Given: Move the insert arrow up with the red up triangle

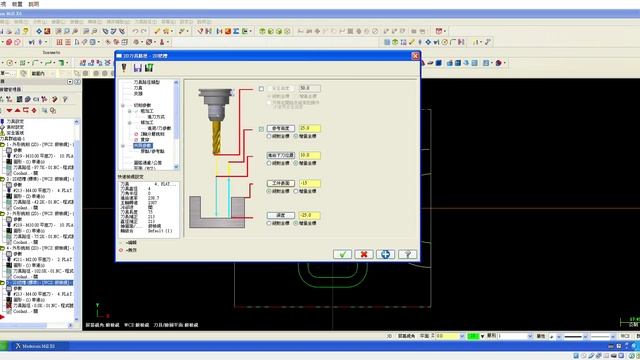Looking at the screenshot, I should click(x=18, y=111).
